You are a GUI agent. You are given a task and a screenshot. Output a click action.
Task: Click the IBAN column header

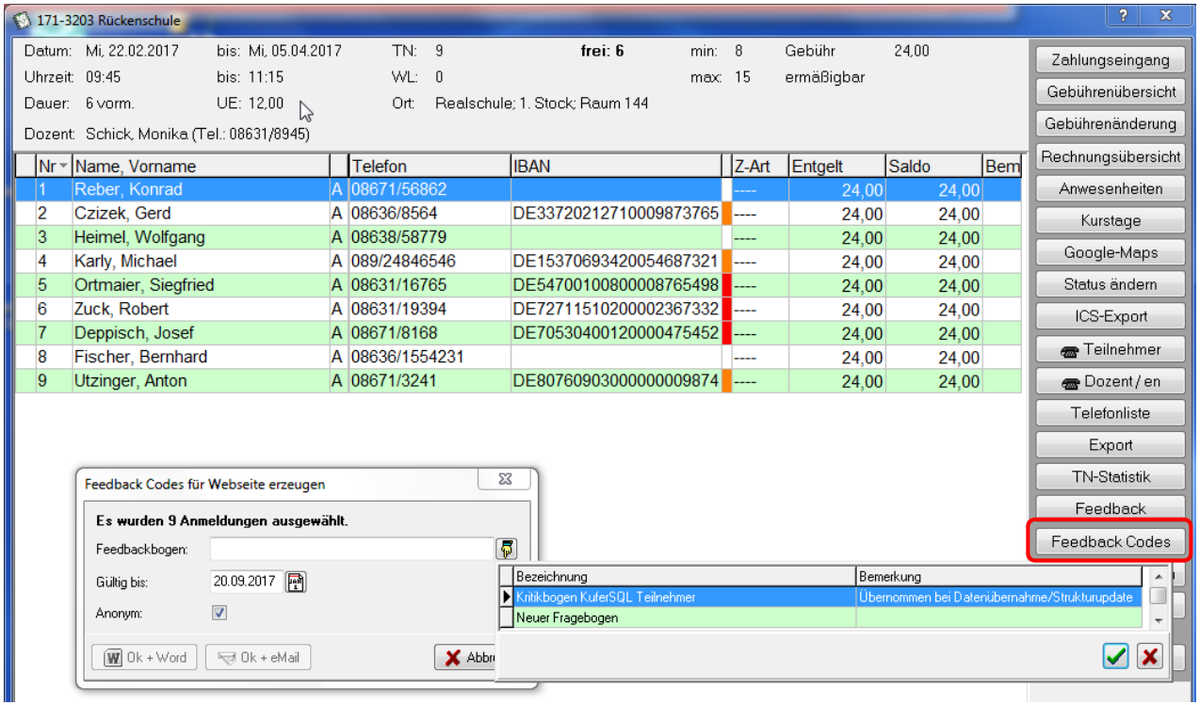coord(615,166)
